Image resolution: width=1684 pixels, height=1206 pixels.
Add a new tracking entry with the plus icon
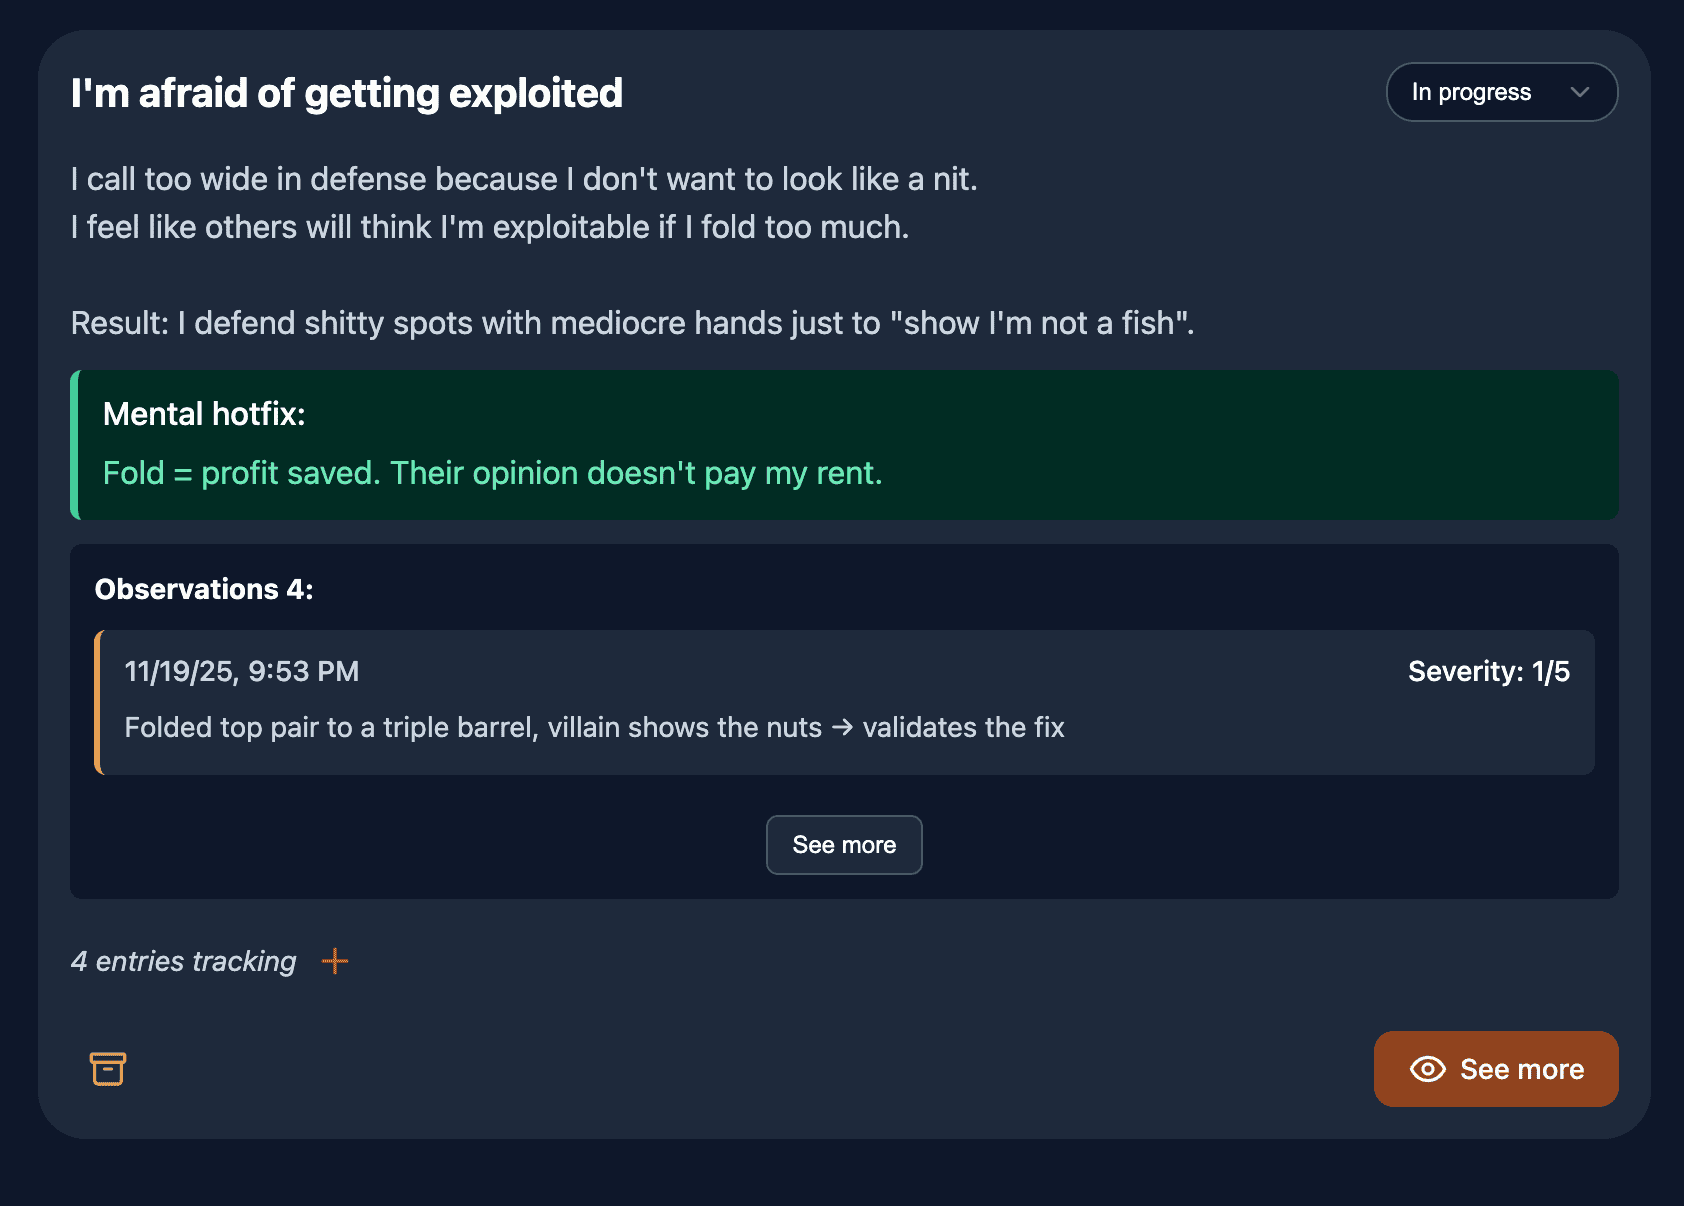point(335,961)
